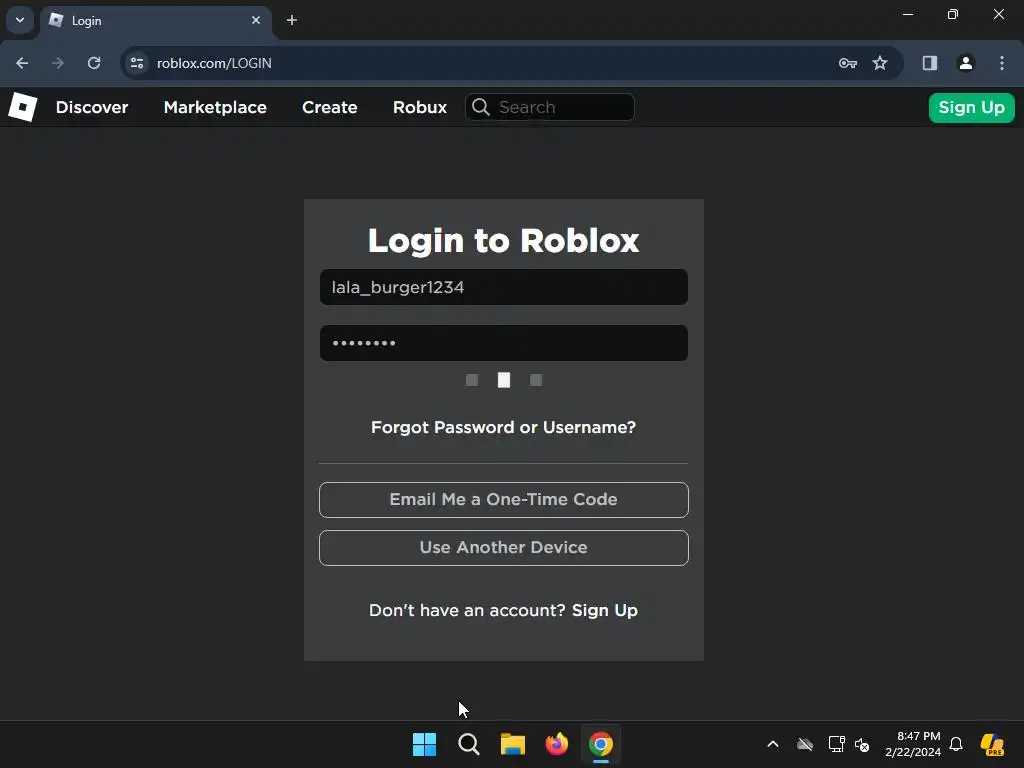
Task: Click the cloud sync tray icon
Action: coord(805,744)
